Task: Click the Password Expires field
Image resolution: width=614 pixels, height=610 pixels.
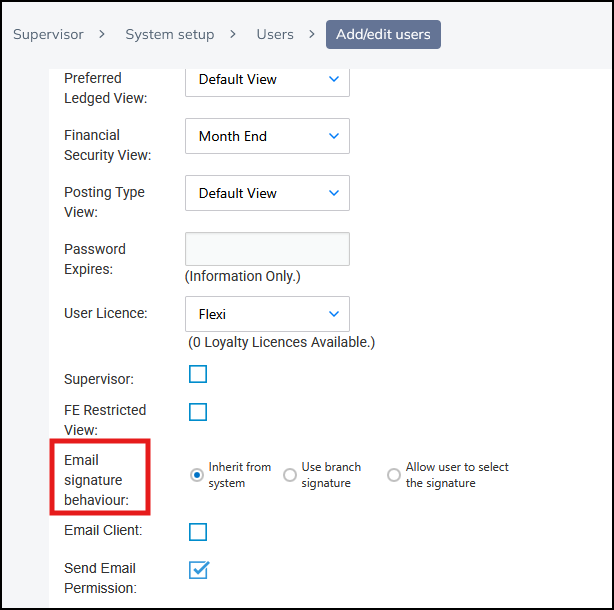Action: pyautogui.click(x=267, y=249)
